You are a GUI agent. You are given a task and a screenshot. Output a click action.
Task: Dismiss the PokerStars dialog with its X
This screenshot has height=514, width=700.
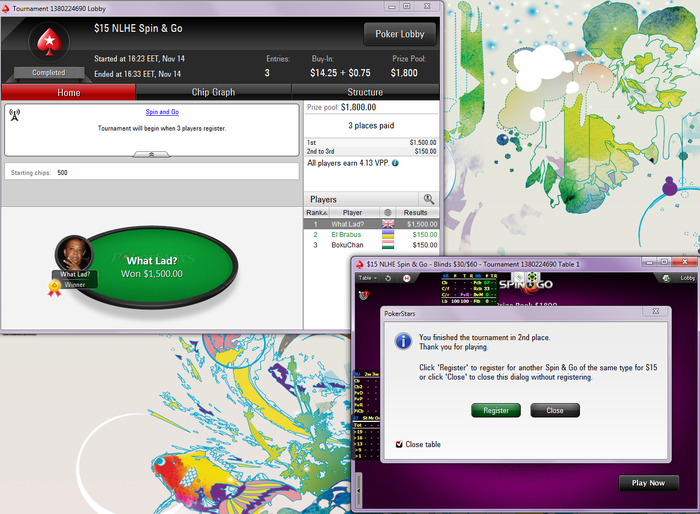pos(656,311)
